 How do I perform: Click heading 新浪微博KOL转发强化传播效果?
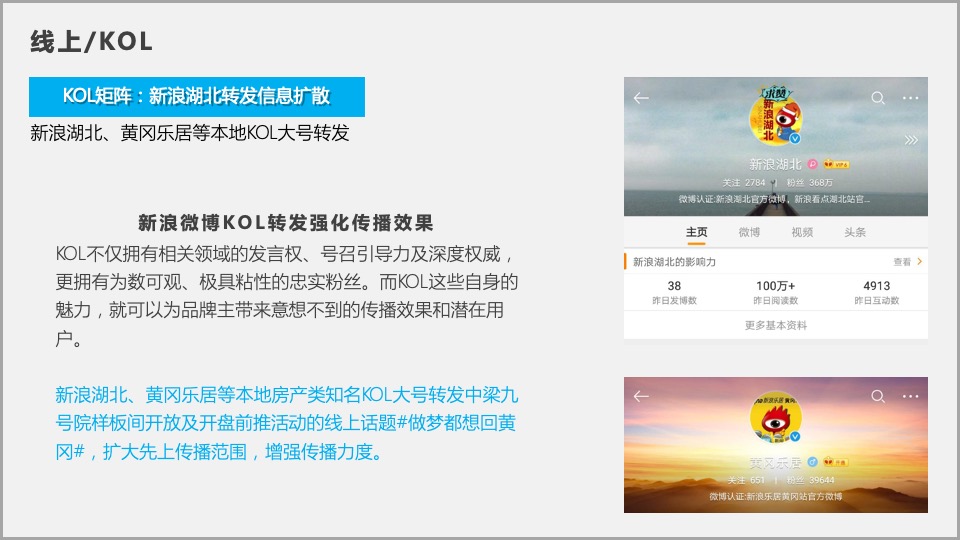285,223
